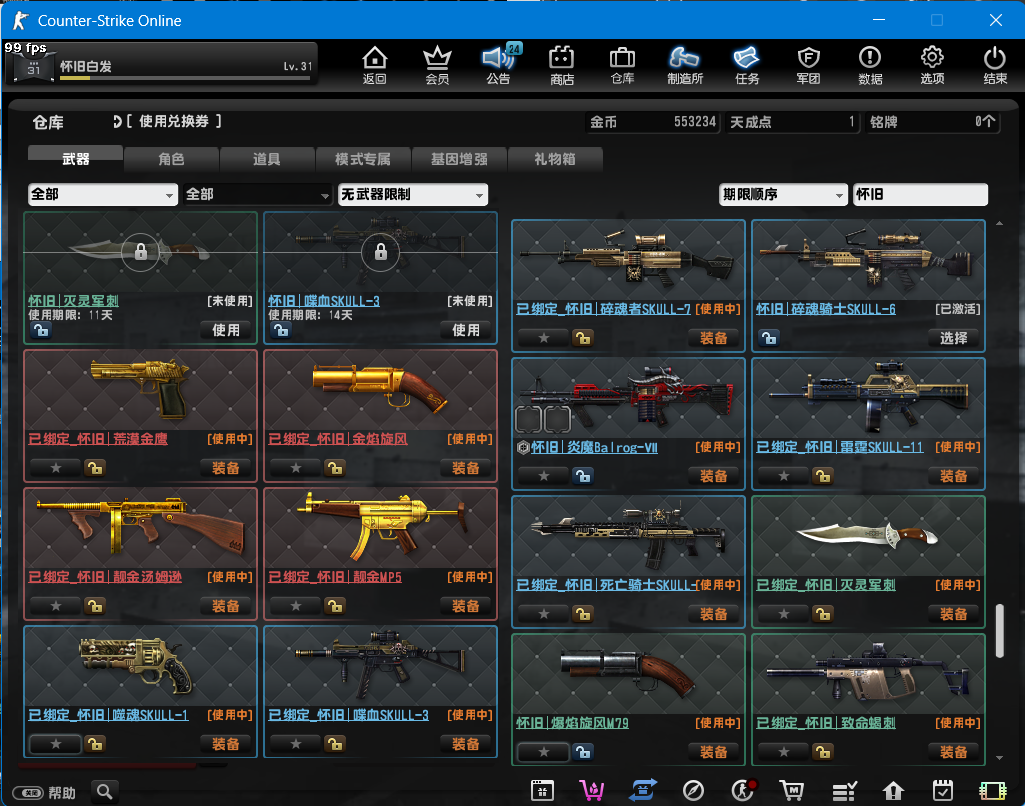This screenshot has width=1025, height=806.
Task: Click the 已绑定_怀旧|荒漠金鹰 name link
Action: point(98,439)
